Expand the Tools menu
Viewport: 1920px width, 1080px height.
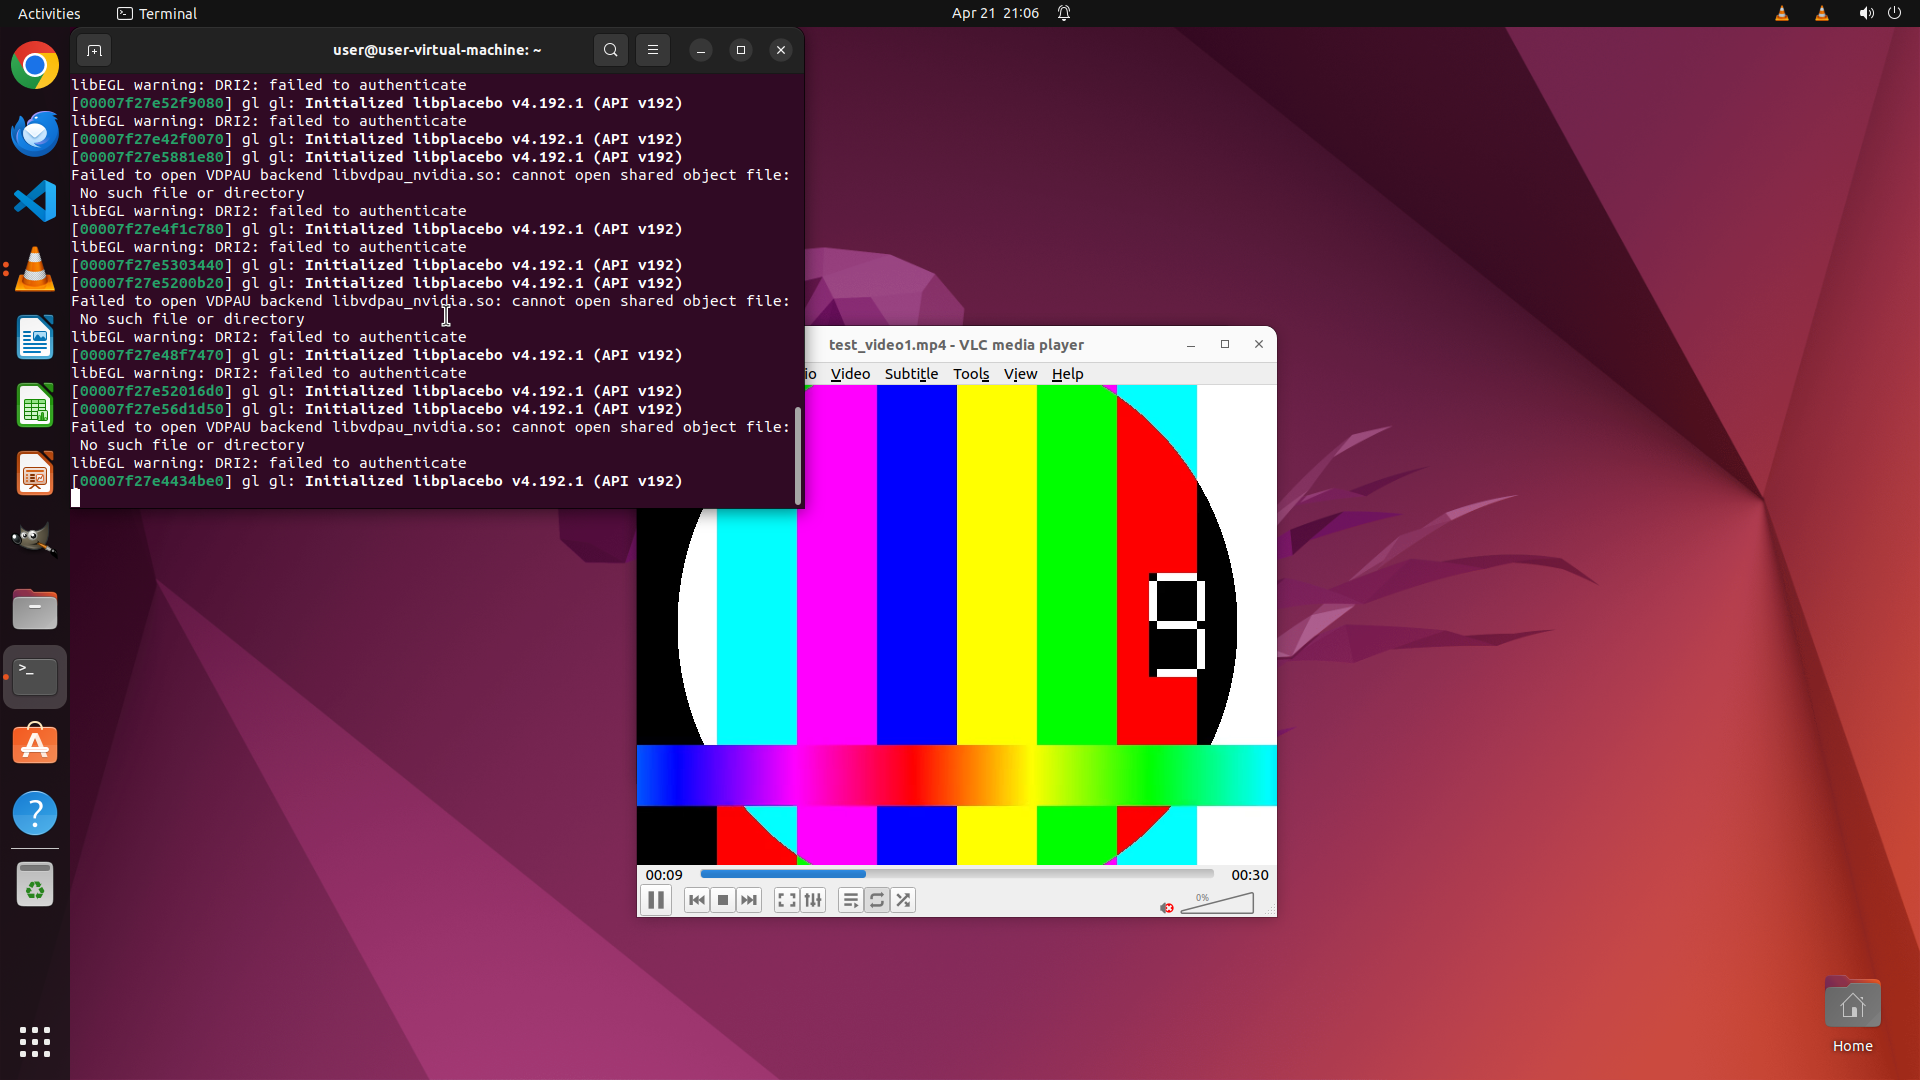click(x=970, y=374)
